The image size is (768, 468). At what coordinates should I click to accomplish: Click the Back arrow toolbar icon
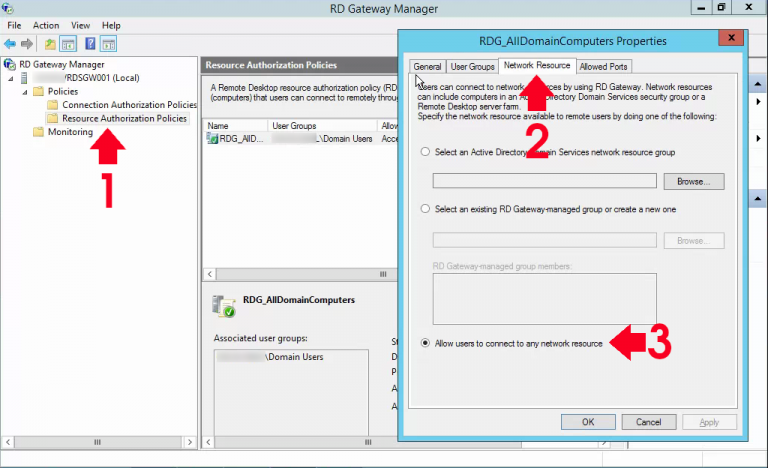(x=10, y=44)
